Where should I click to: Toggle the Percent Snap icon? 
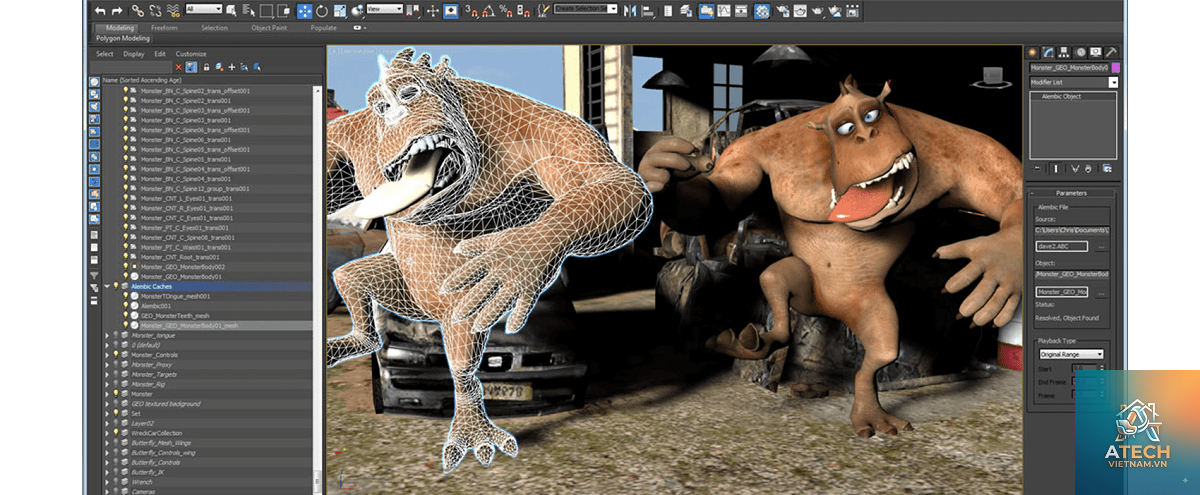pyautogui.click(x=506, y=11)
